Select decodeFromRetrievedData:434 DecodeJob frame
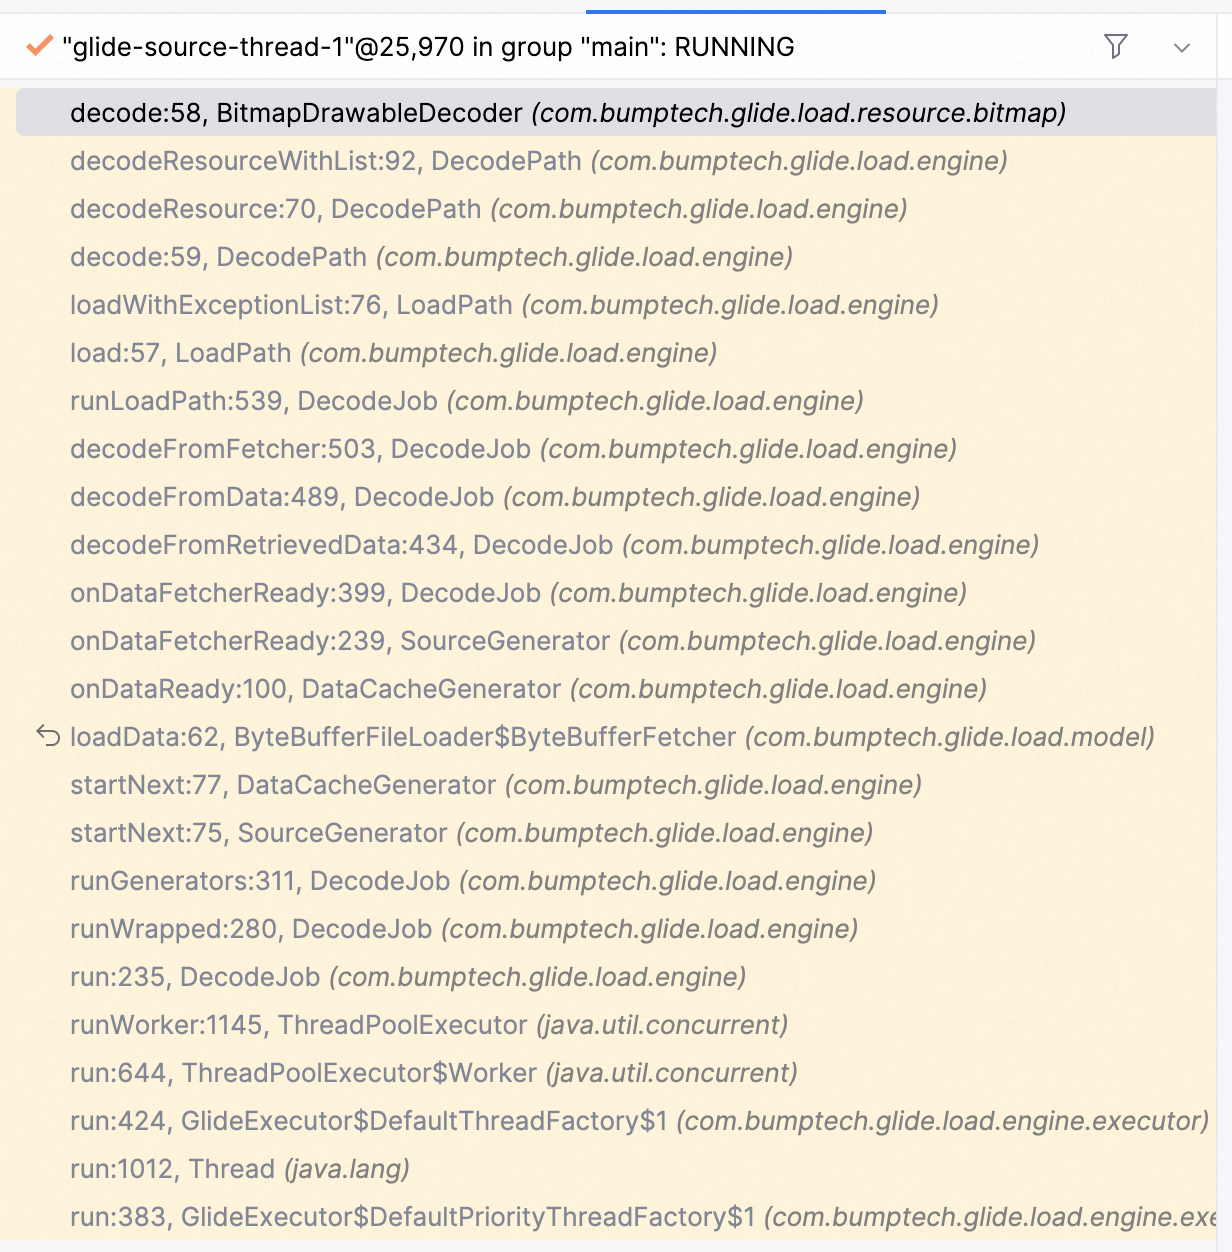1232x1252 pixels. pos(554,545)
